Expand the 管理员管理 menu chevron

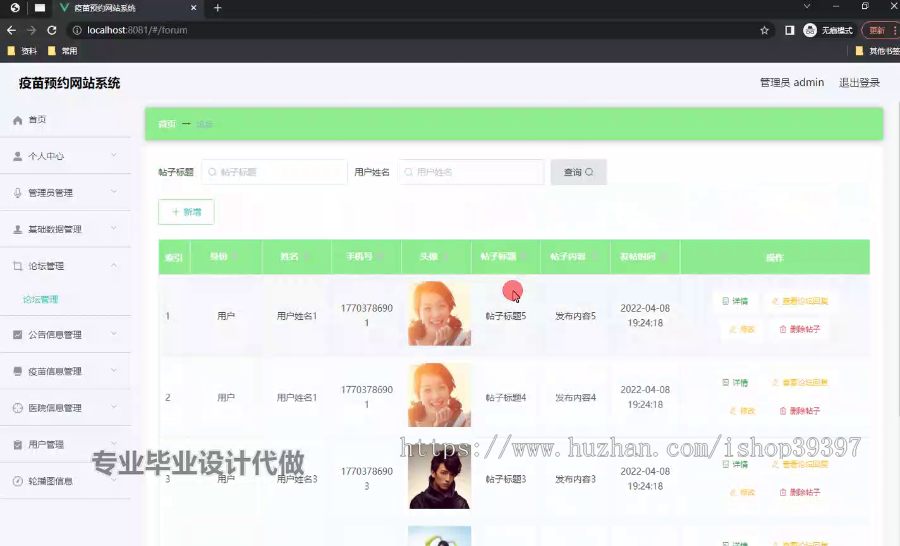114,192
